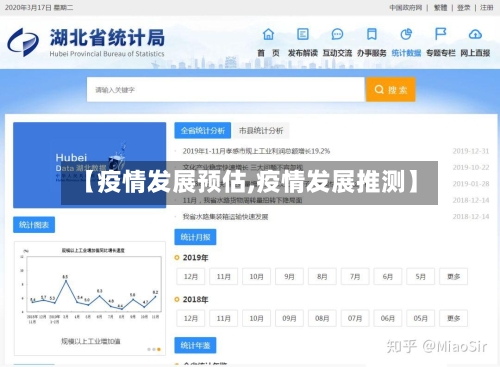Open the 互动交流 menu label
Image resolution: width=500 pixels, height=367 pixels.
point(337,53)
